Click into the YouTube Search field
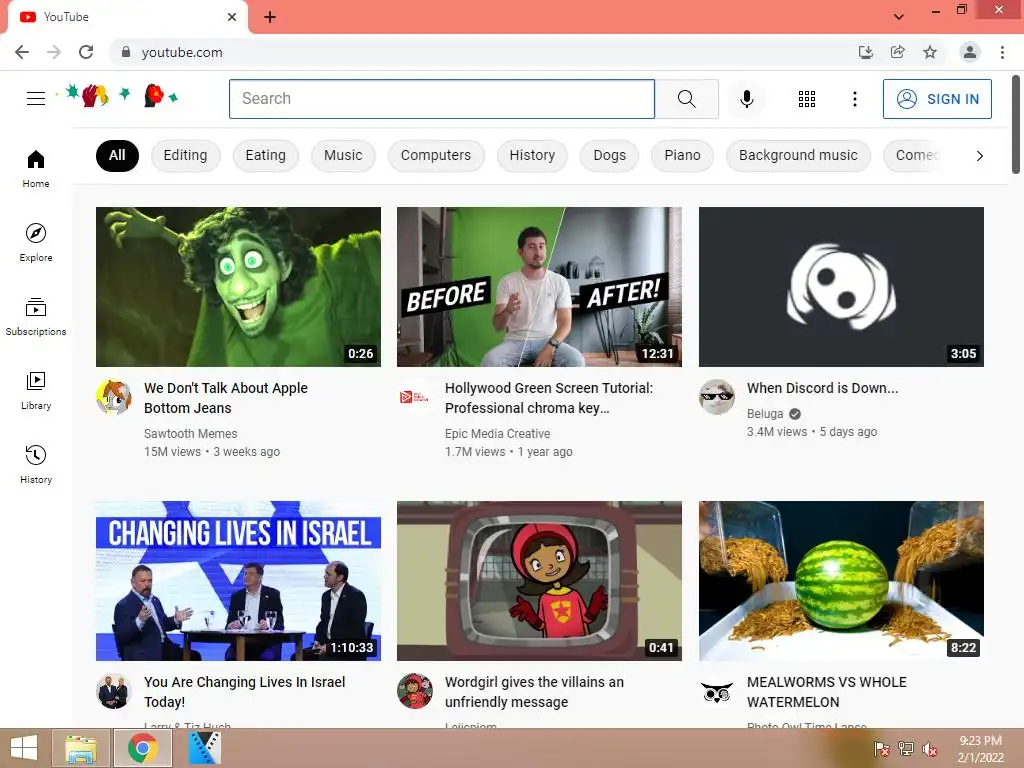The image size is (1024, 768). point(441,99)
